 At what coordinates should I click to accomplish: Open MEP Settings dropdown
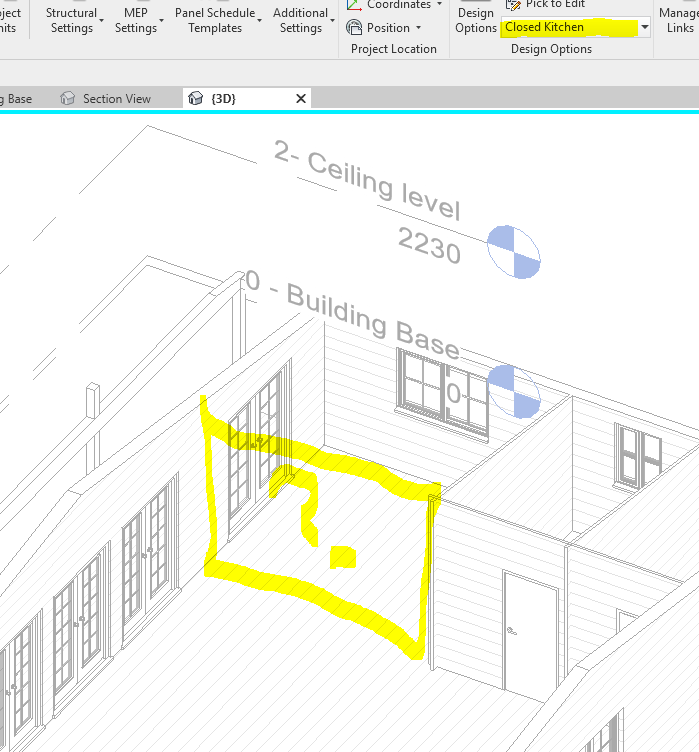[x=139, y=20]
